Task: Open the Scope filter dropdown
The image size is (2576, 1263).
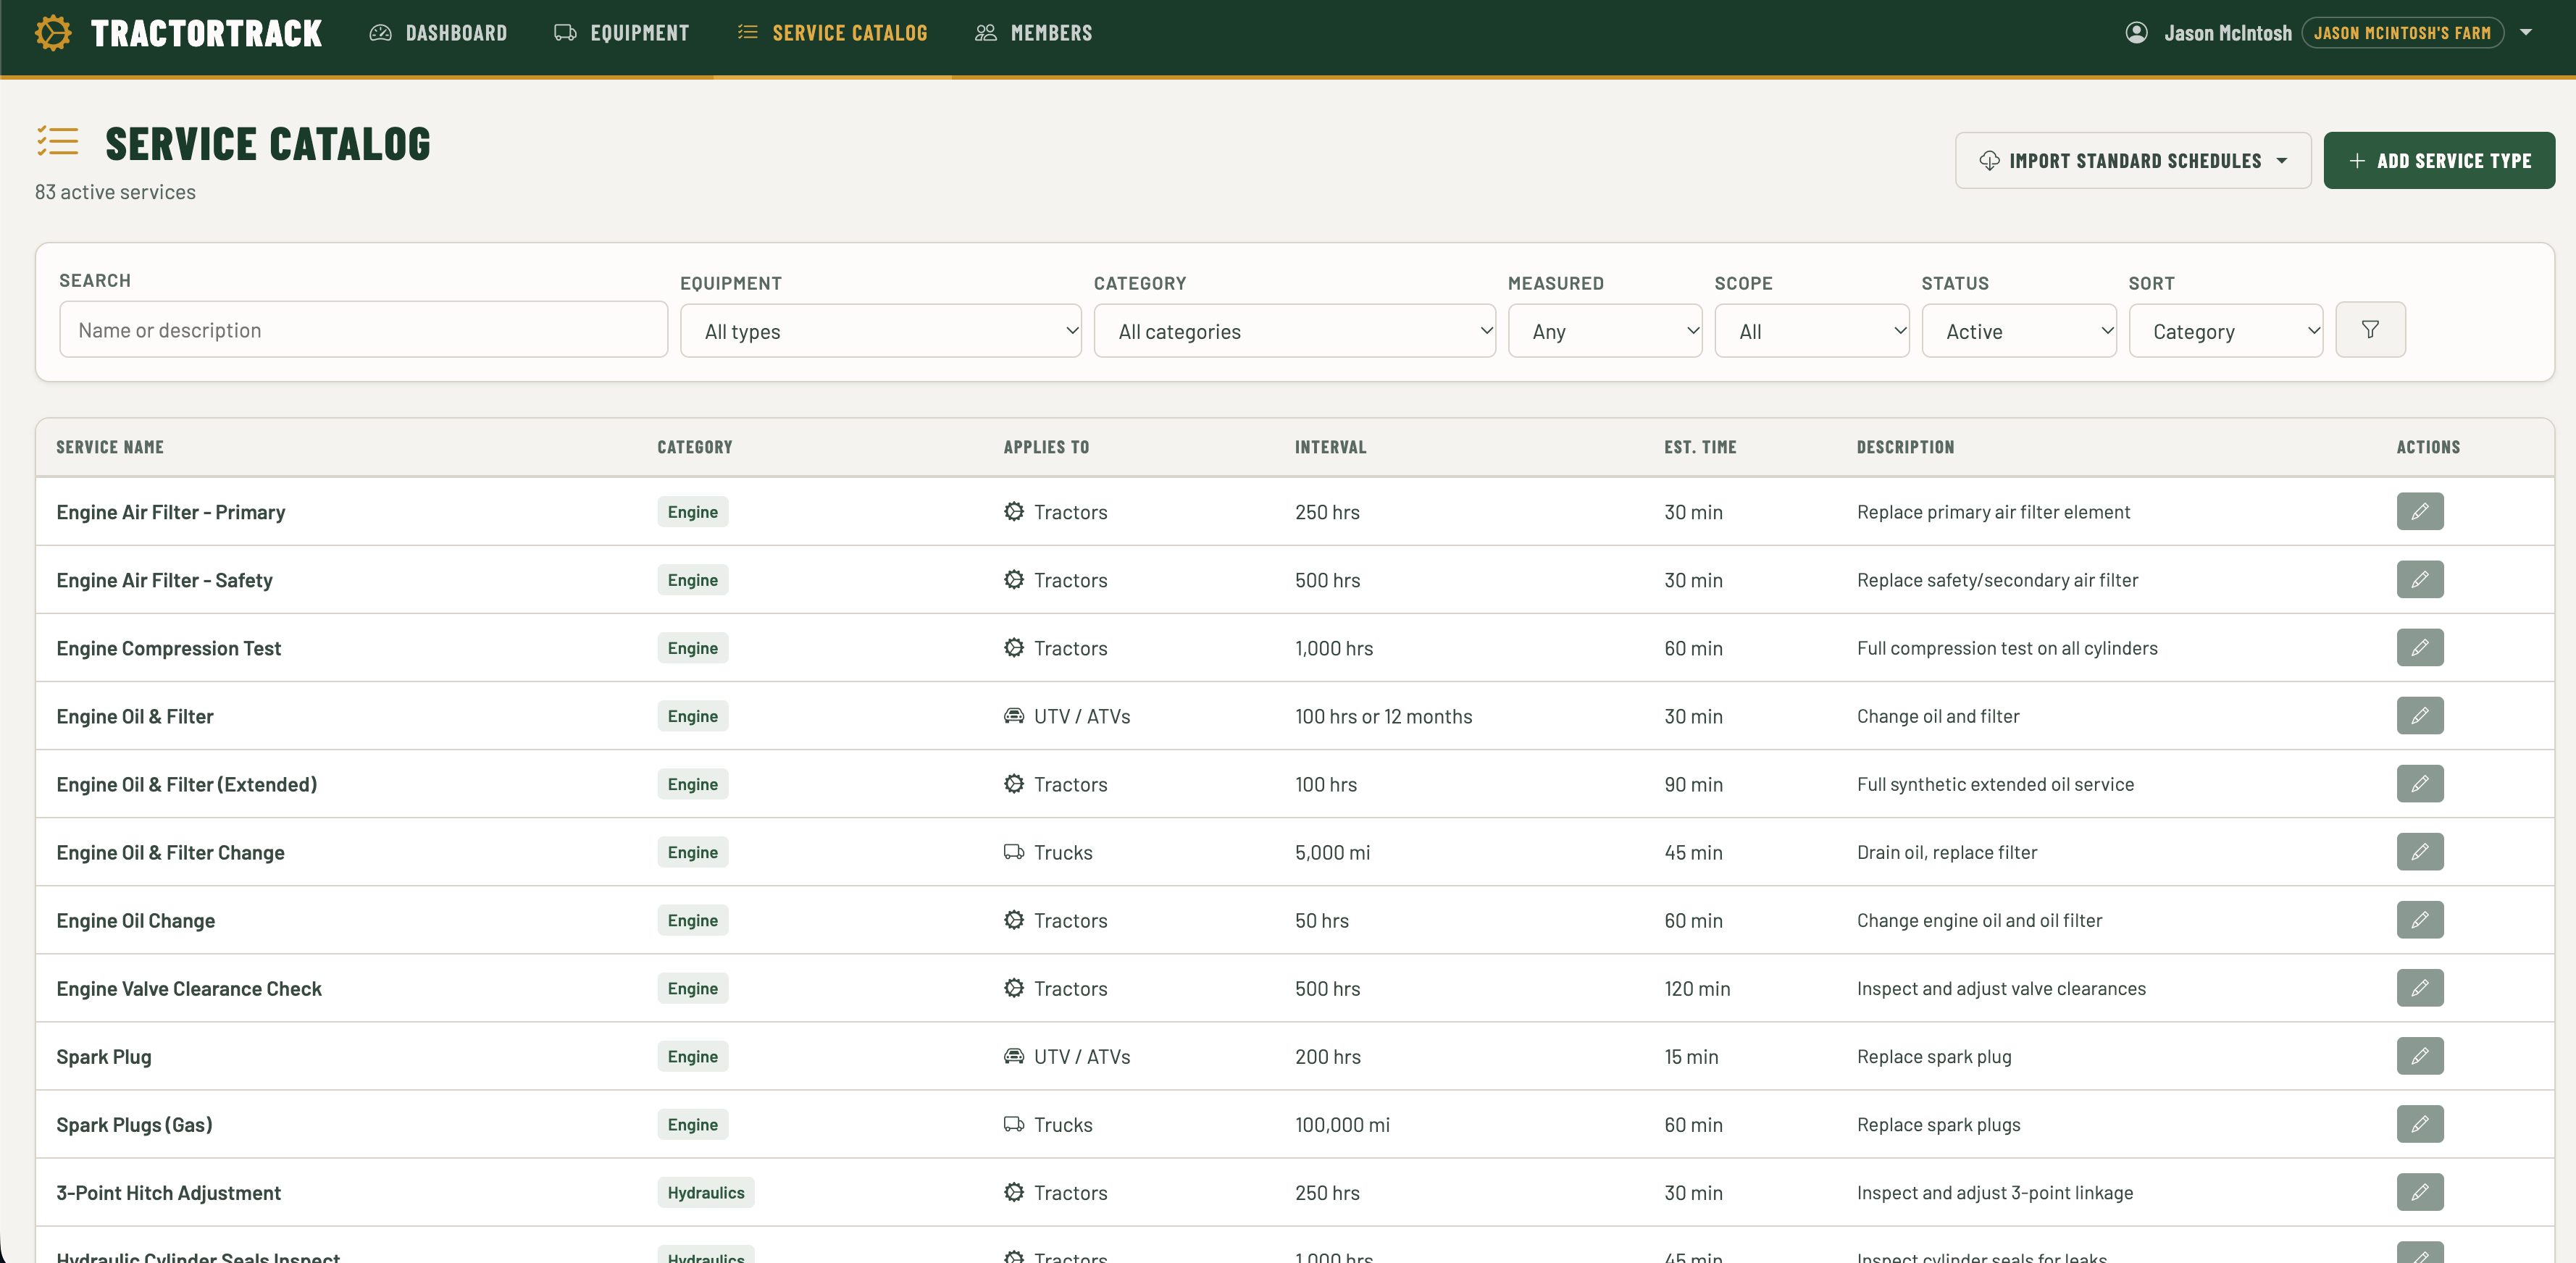Action: coord(1811,331)
